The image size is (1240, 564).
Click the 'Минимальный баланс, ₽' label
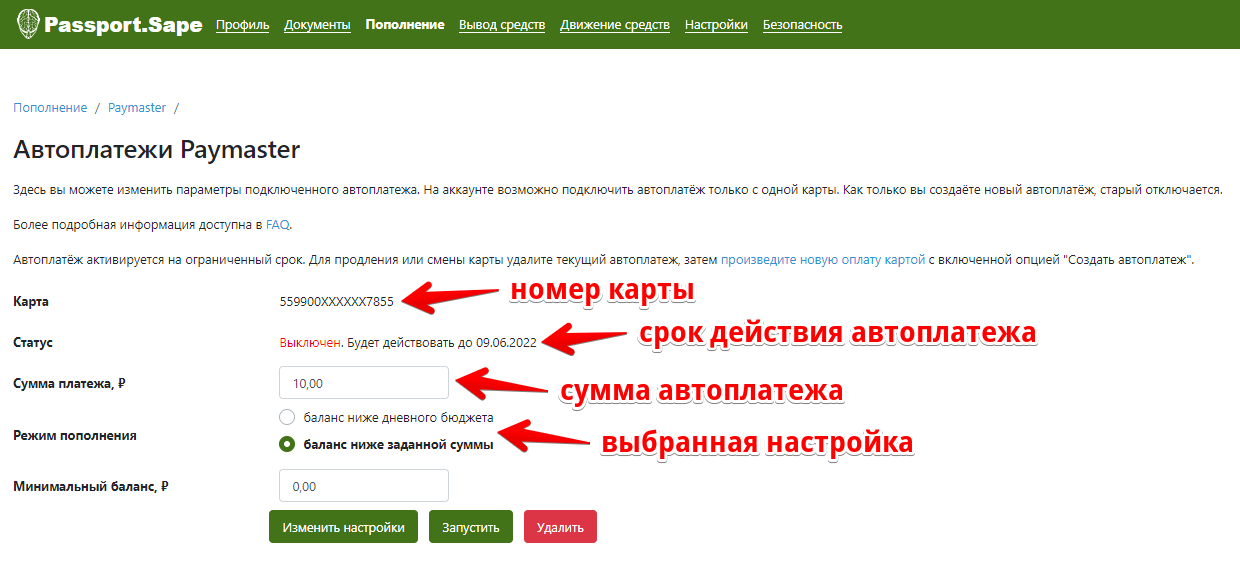(x=91, y=486)
